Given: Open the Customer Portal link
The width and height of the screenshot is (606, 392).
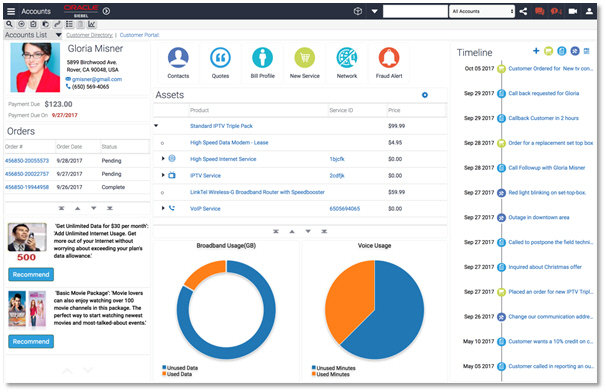Looking at the screenshot, I should click(139, 35).
